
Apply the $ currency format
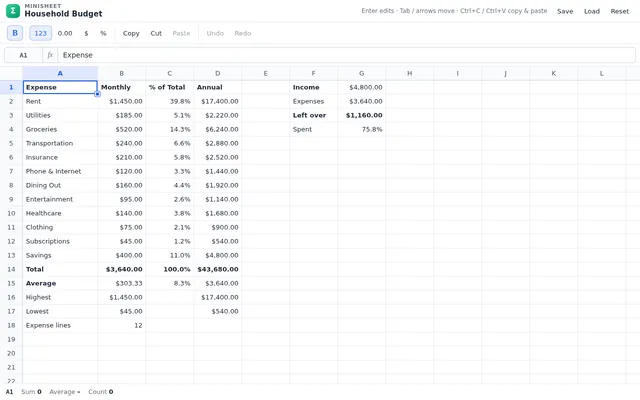click(86, 33)
